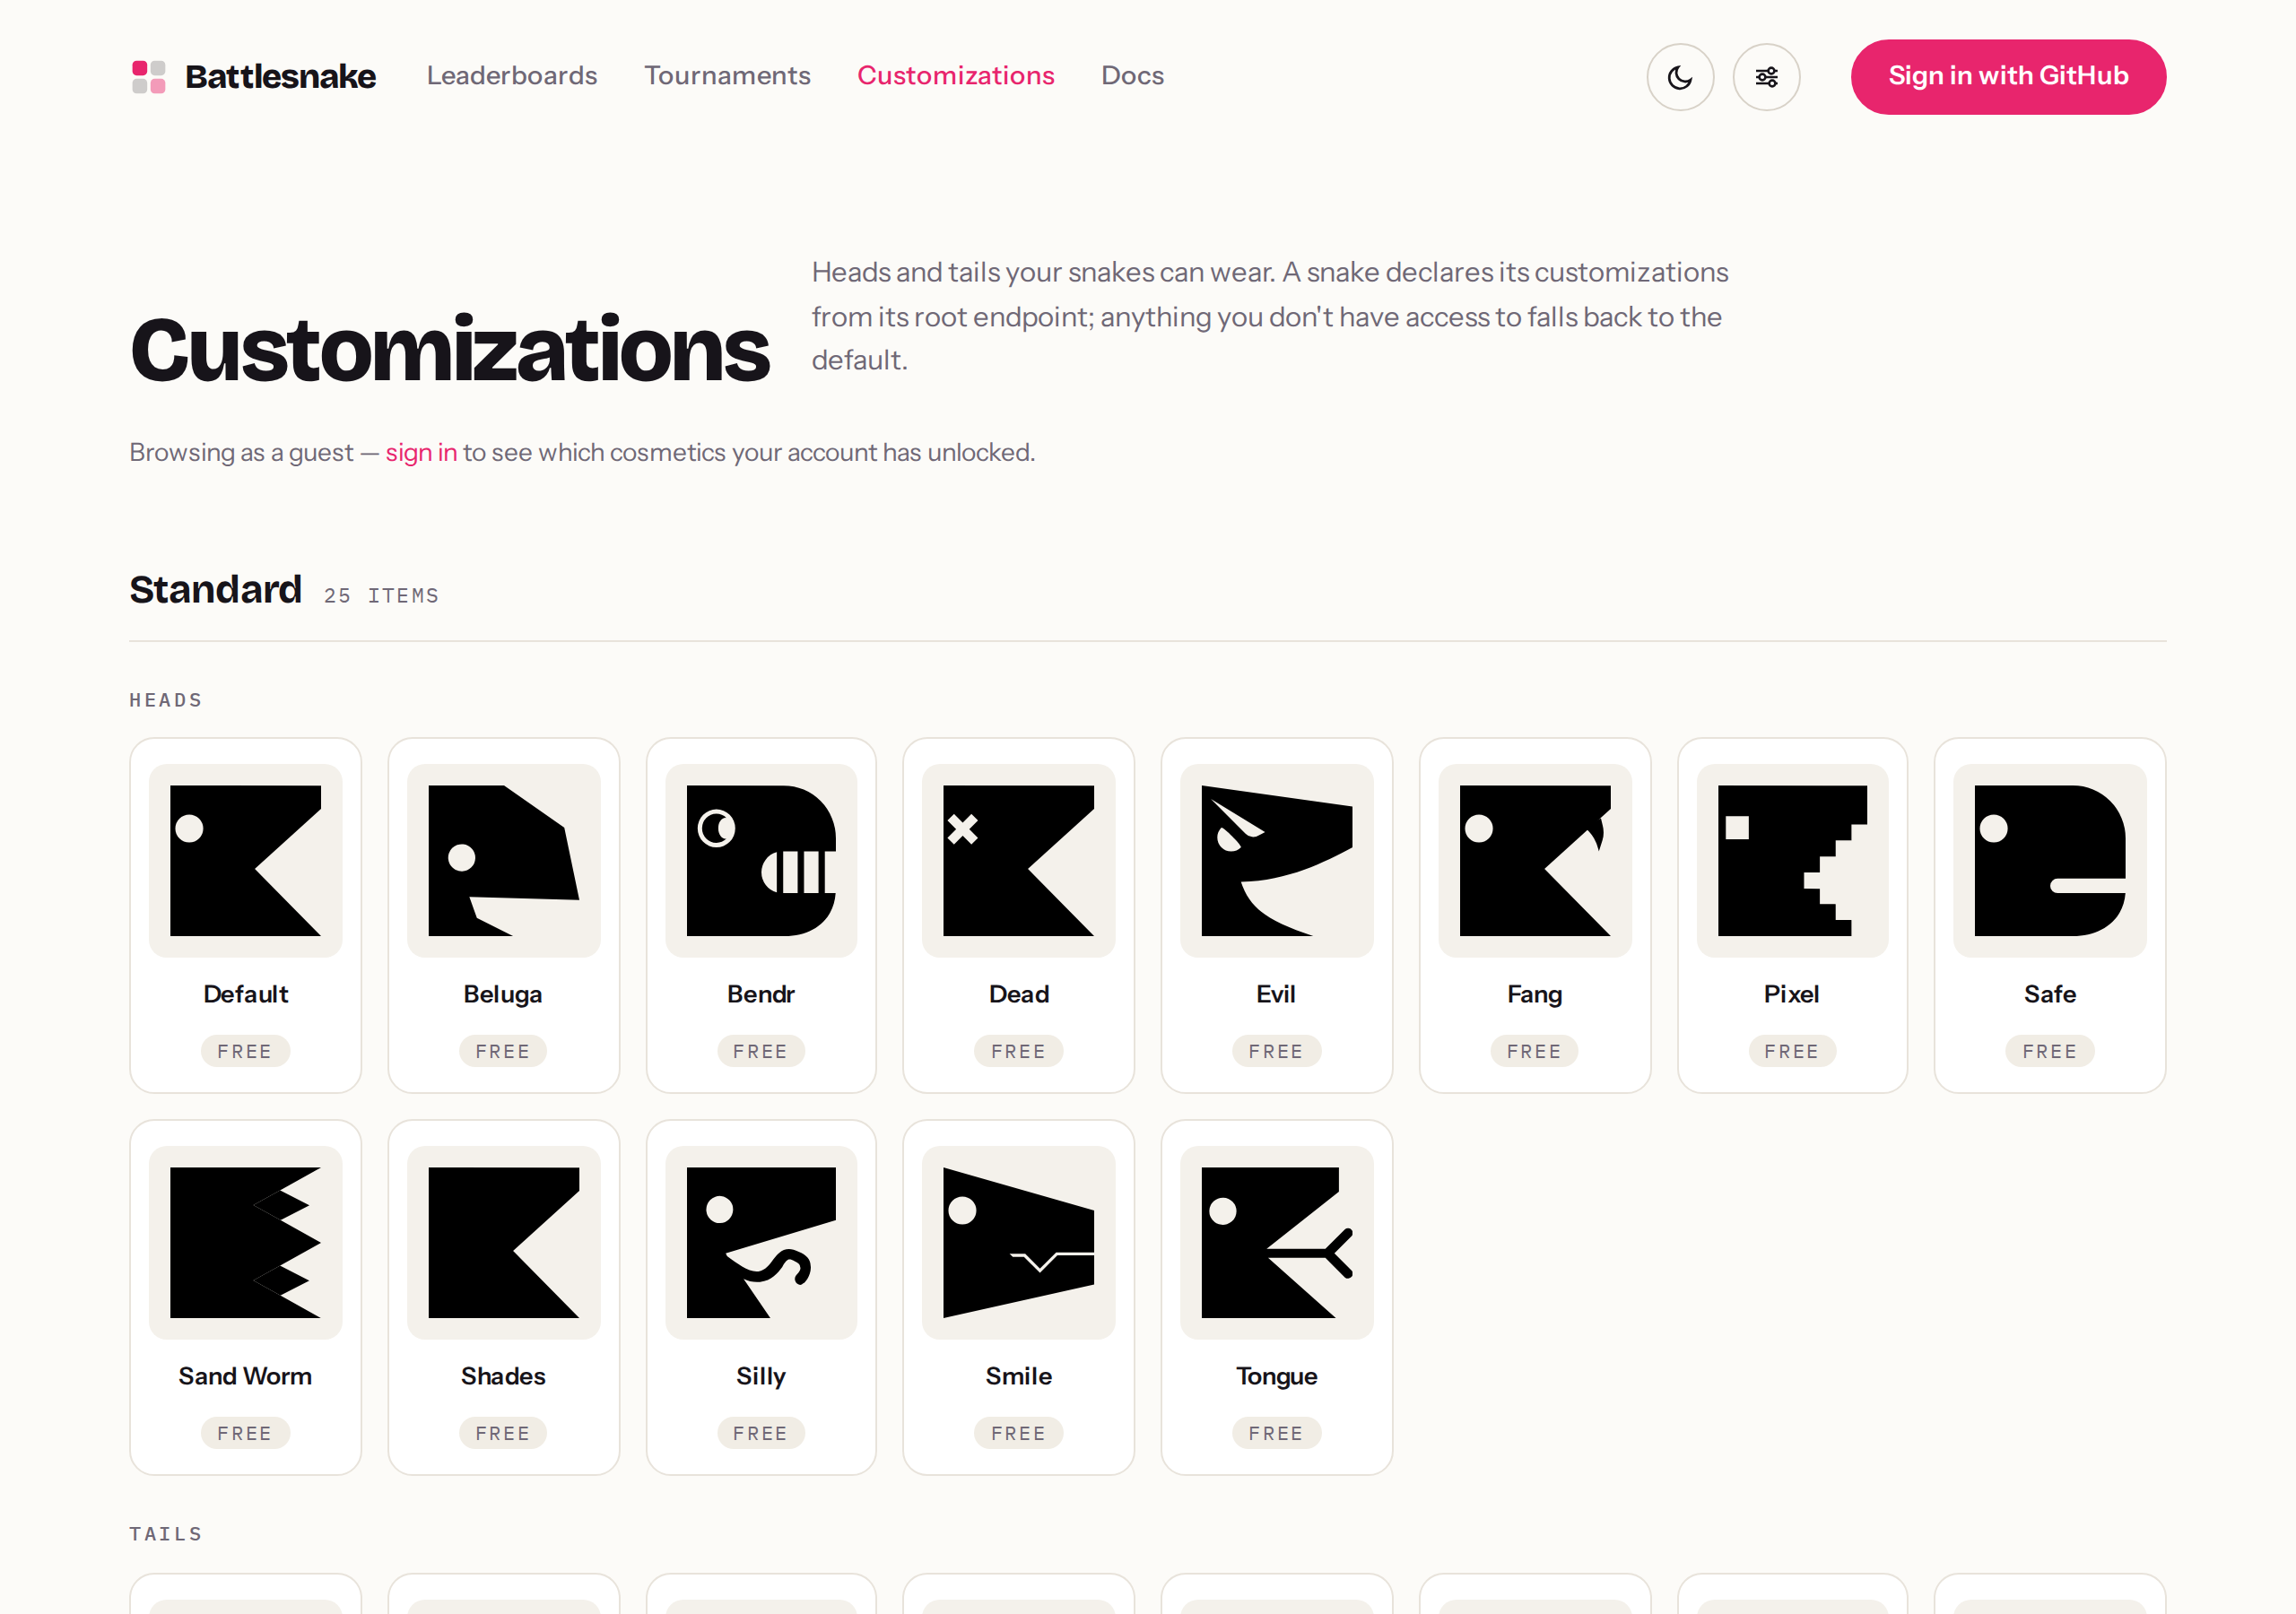The image size is (2296, 1614).
Task: Click Sign in with GitHub button
Action: (x=2008, y=77)
